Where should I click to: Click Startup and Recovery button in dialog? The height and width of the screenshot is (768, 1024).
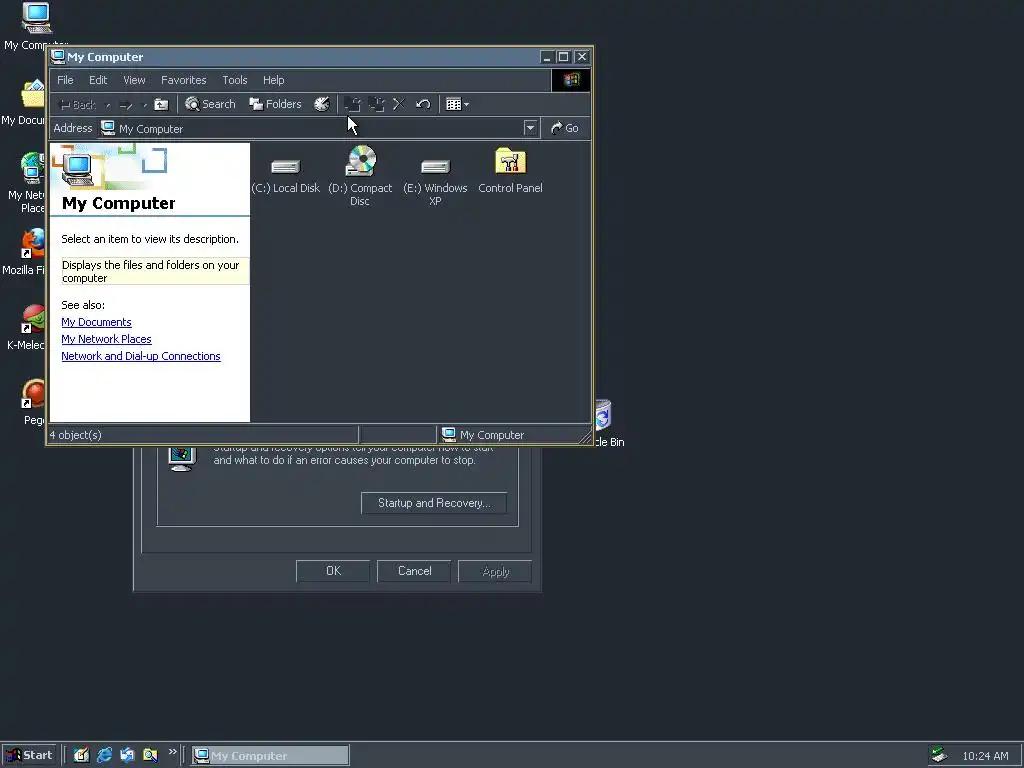pos(434,503)
